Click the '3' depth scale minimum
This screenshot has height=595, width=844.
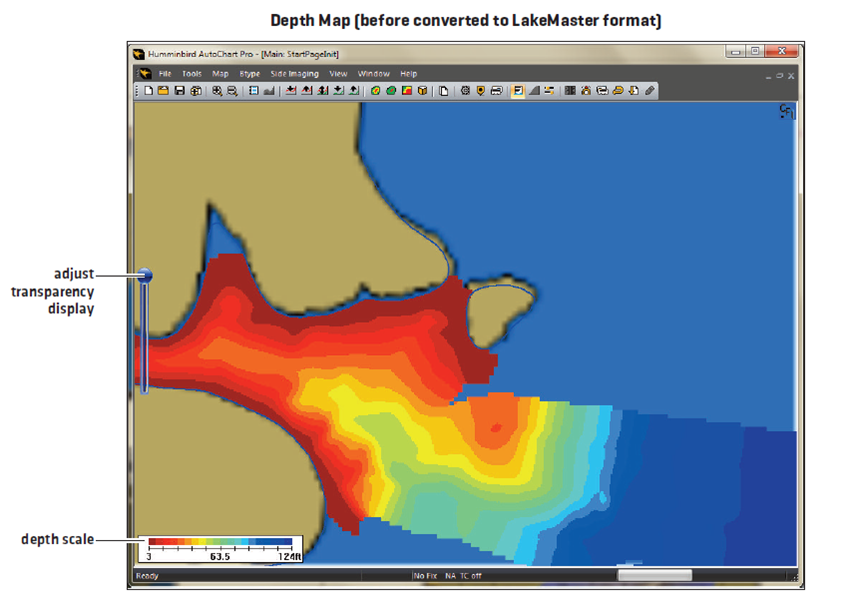pyautogui.click(x=149, y=556)
